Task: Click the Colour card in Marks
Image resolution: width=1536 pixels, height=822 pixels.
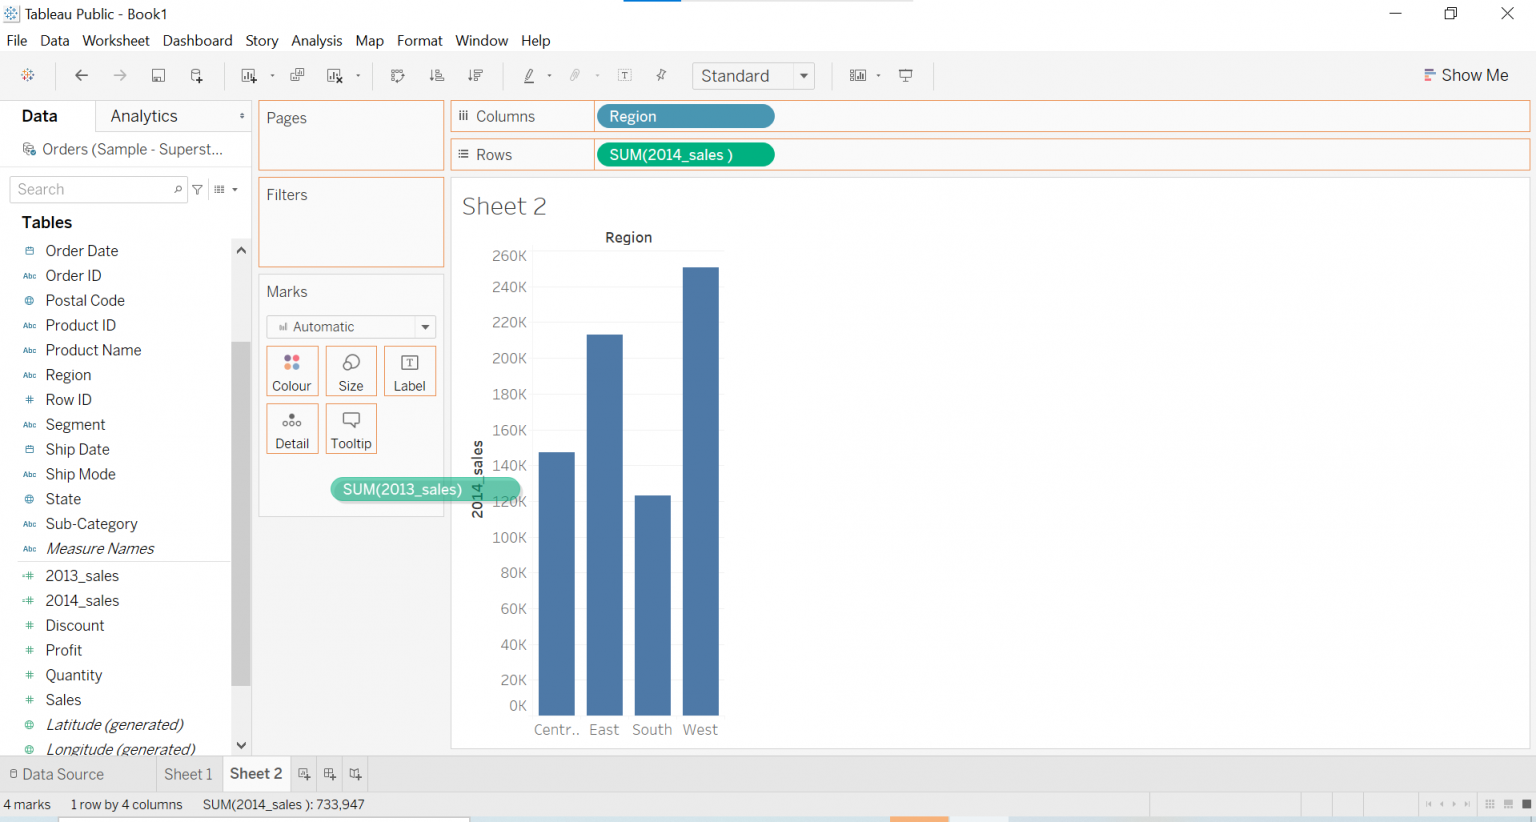Action: (292, 371)
